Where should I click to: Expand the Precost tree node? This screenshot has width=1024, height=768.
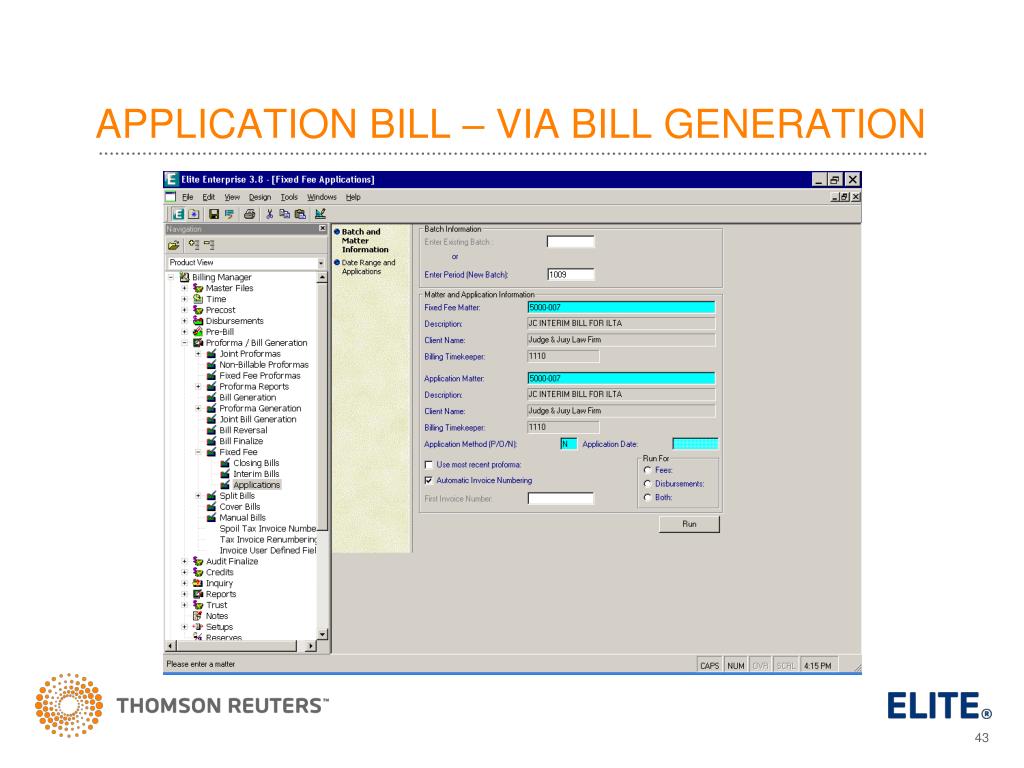click(x=185, y=310)
